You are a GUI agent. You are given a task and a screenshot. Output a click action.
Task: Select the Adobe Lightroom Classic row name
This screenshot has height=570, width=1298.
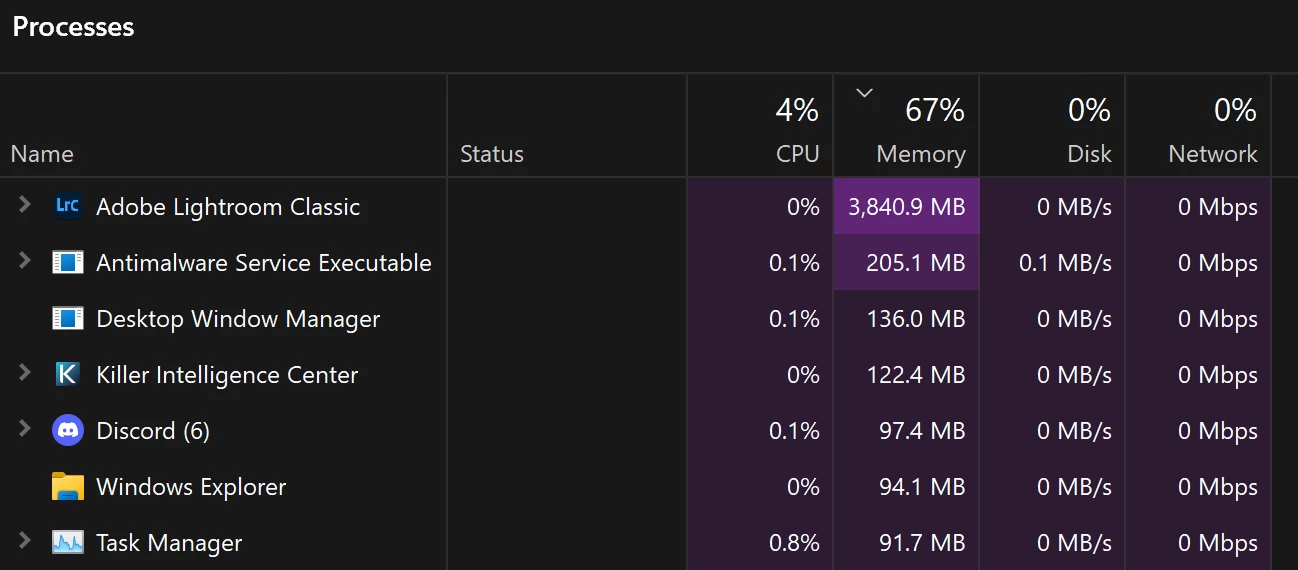[x=228, y=207]
